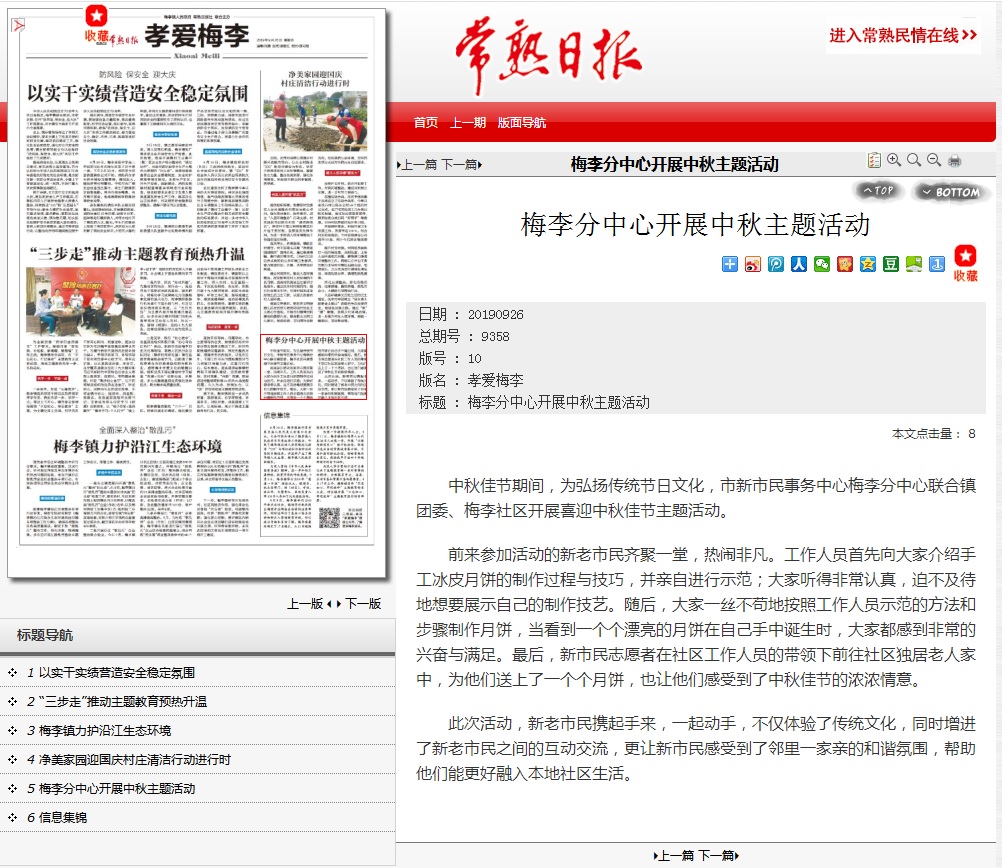
Task: Click the red star 收藏 icon over the page thumbnail
Action: [x=96, y=25]
